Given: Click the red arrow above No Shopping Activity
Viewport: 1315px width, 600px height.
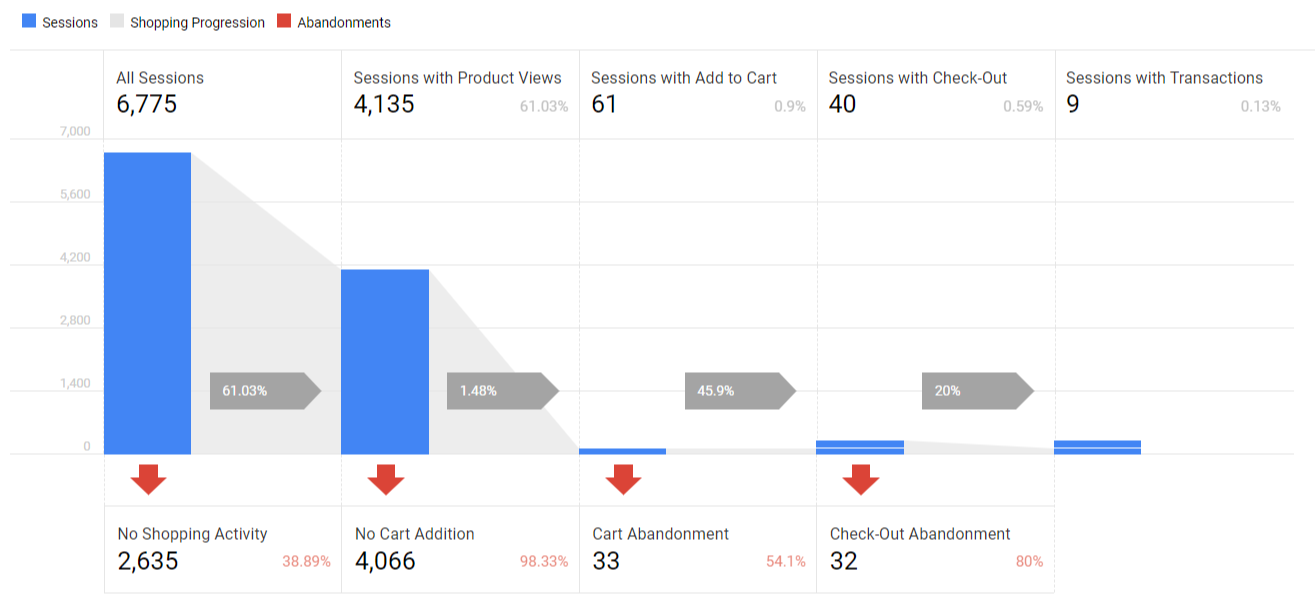Looking at the screenshot, I should (x=148, y=479).
